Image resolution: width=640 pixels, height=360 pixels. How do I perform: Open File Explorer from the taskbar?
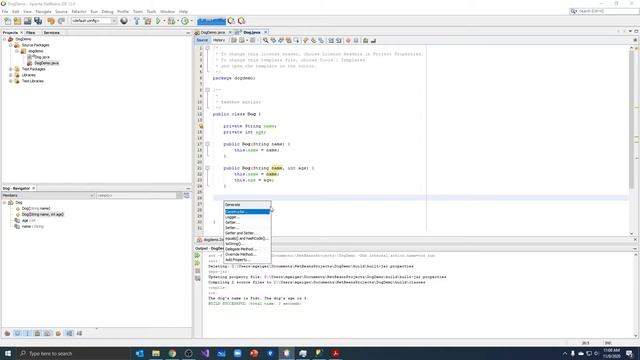tap(156, 353)
